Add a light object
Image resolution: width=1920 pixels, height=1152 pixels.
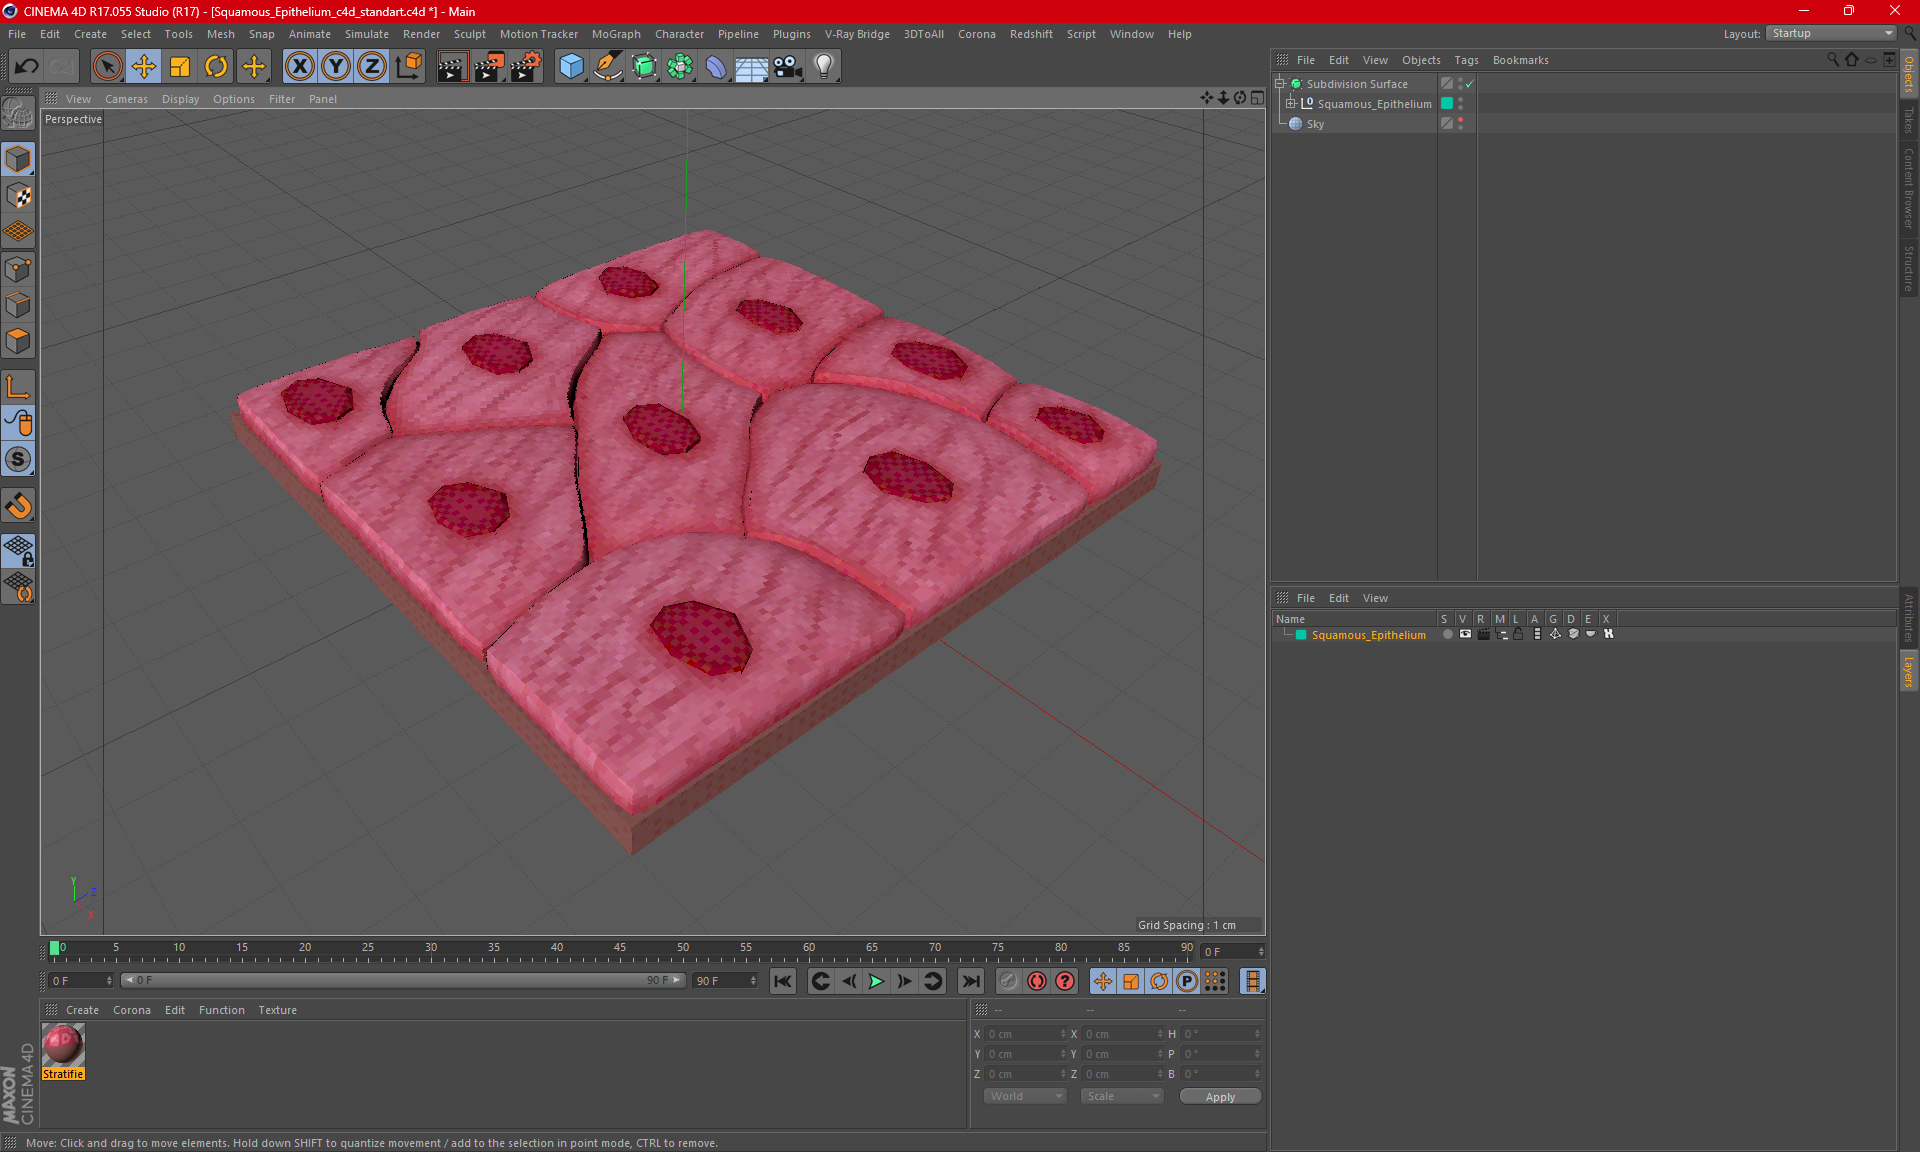coord(823,67)
